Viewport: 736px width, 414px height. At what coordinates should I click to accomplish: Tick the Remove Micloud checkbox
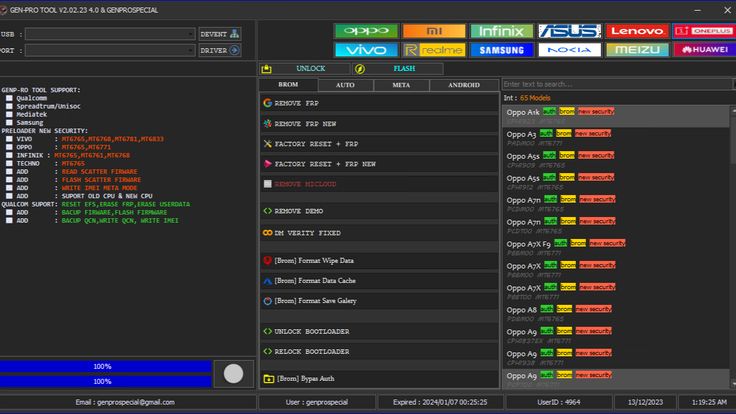tap(268, 184)
